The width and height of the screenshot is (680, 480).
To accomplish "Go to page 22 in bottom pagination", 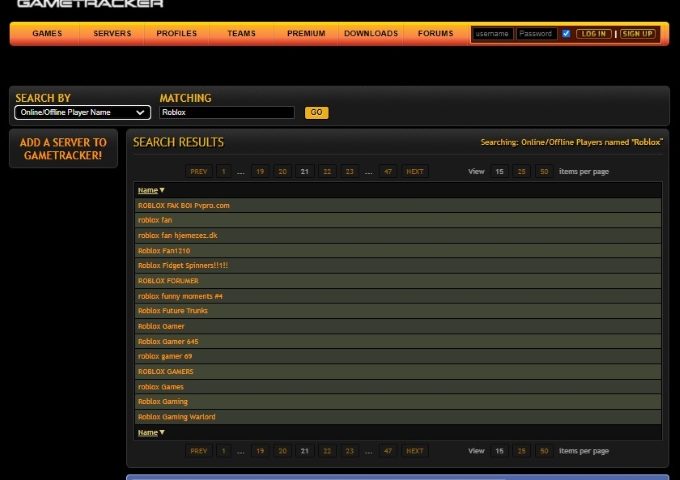I will pos(327,451).
